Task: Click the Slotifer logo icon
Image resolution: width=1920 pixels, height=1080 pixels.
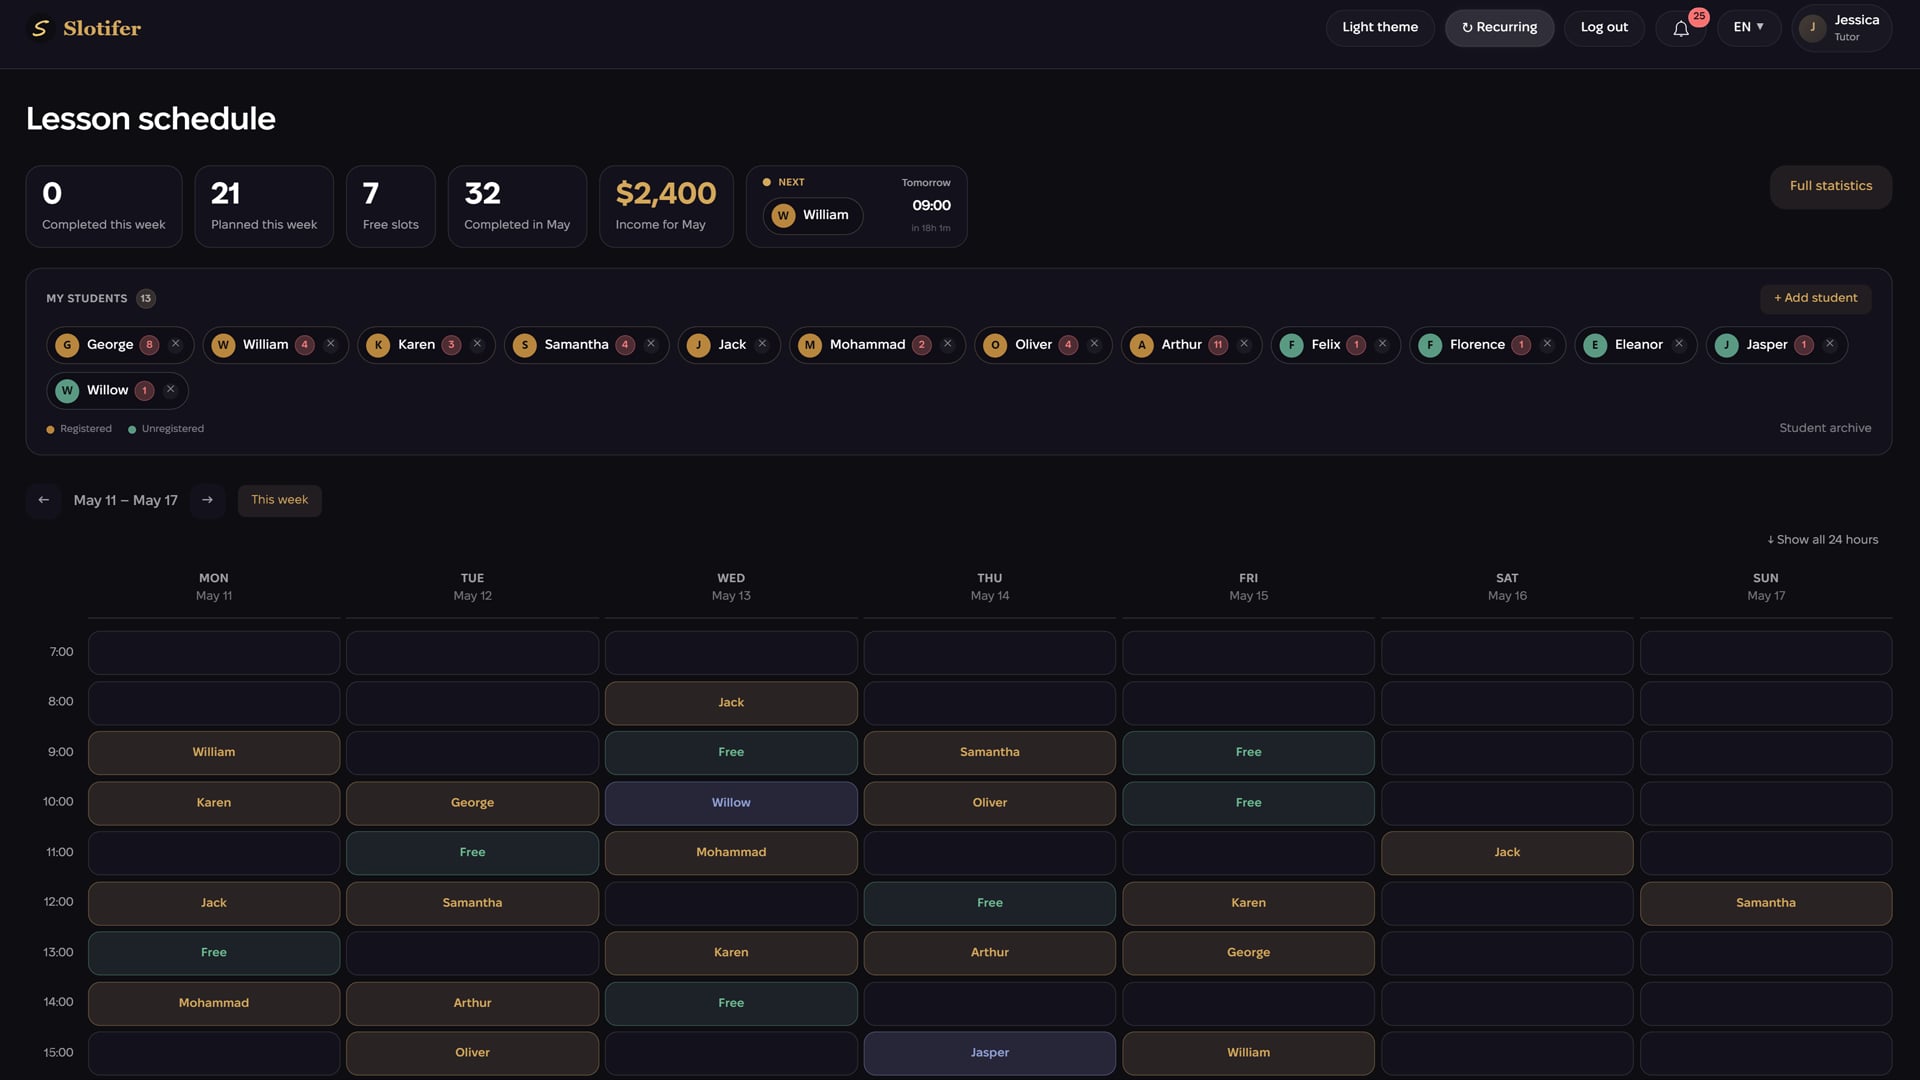Action: [x=40, y=28]
